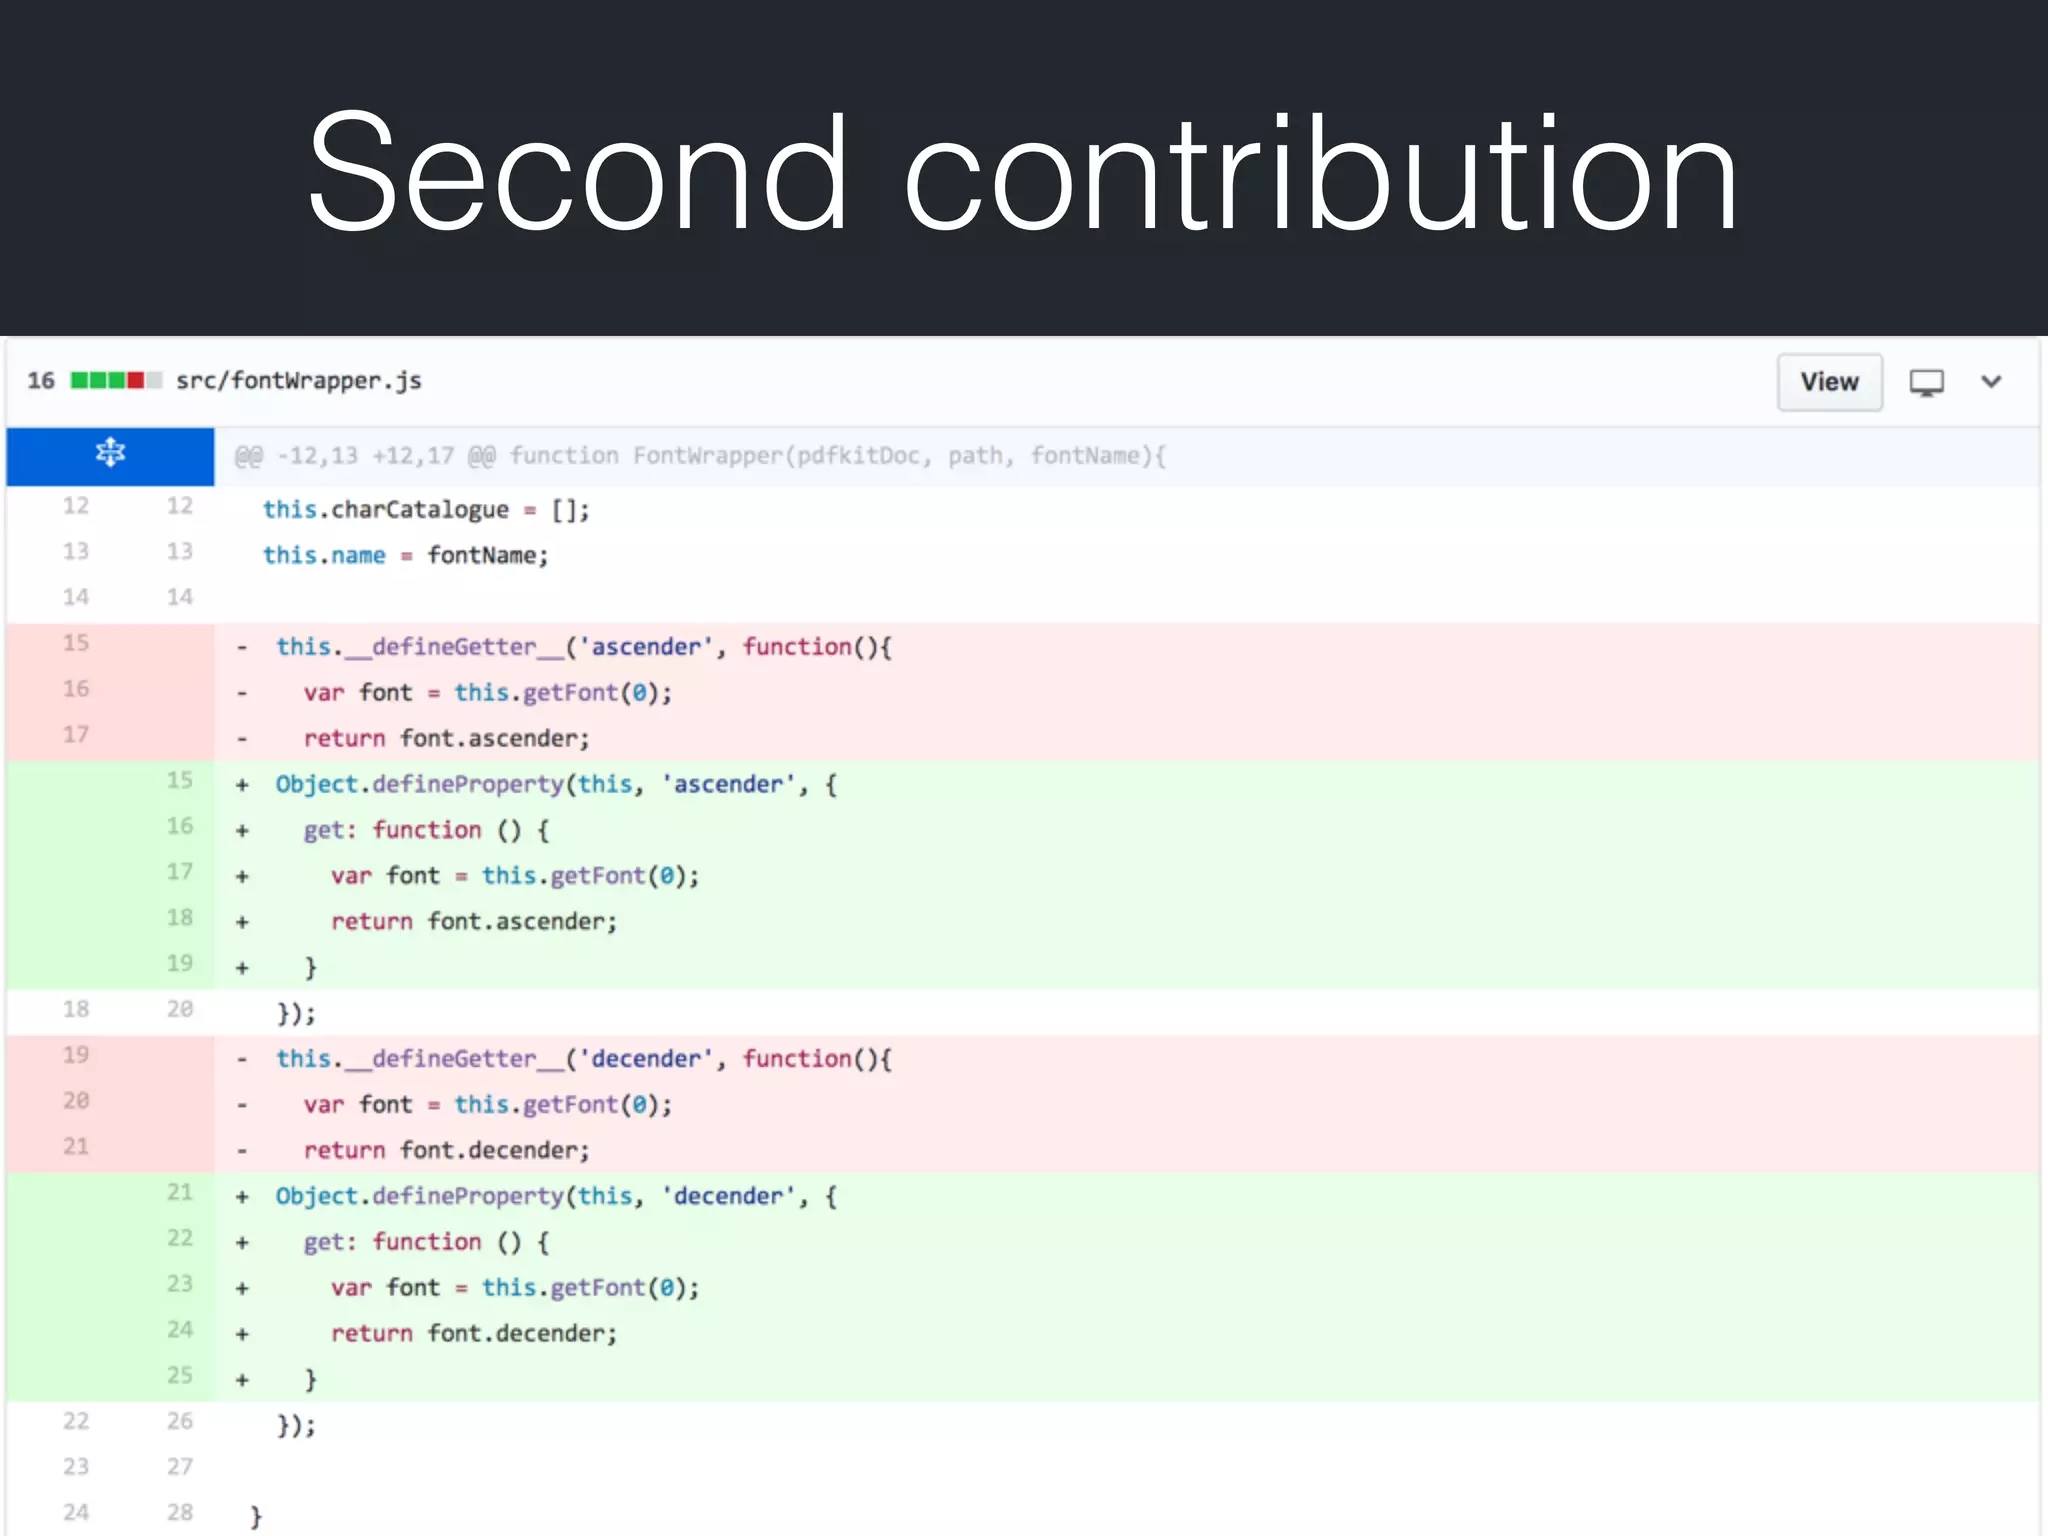Click the 'this.name = fontName;' code line
This screenshot has width=2048, height=1536.
pyautogui.click(x=405, y=556)
